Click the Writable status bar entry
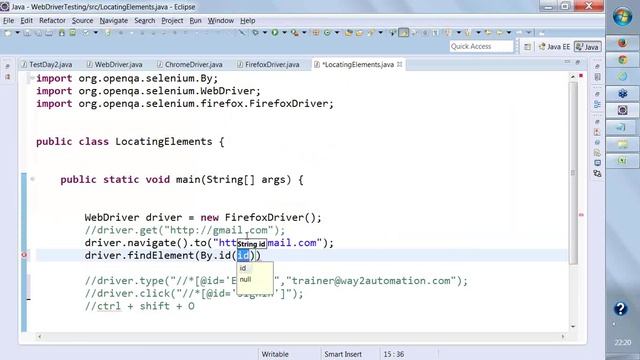Image resolution: width=640 pixels, height=360 pixels. click(275, 354)
